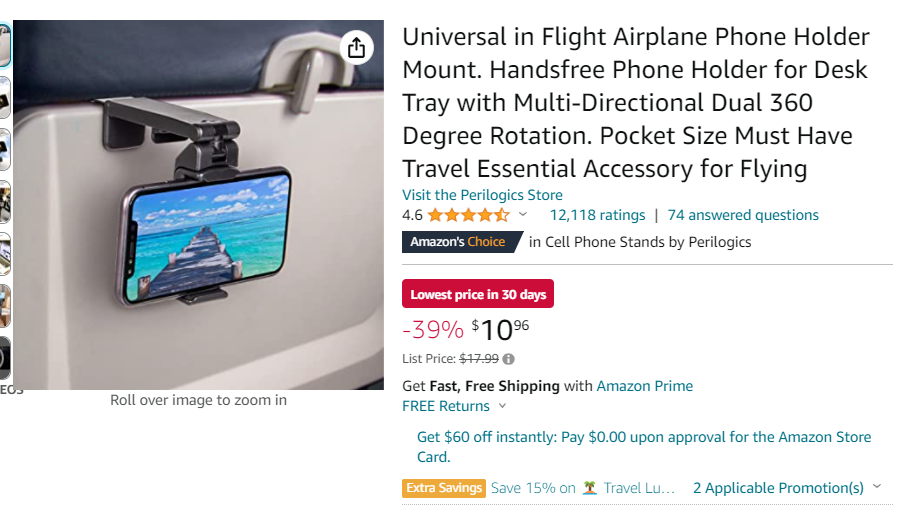The width and height of the screenshot is (906, 509).
Task: Click the Amazon Store Card $60 off offer
Action: click(643, 446)
